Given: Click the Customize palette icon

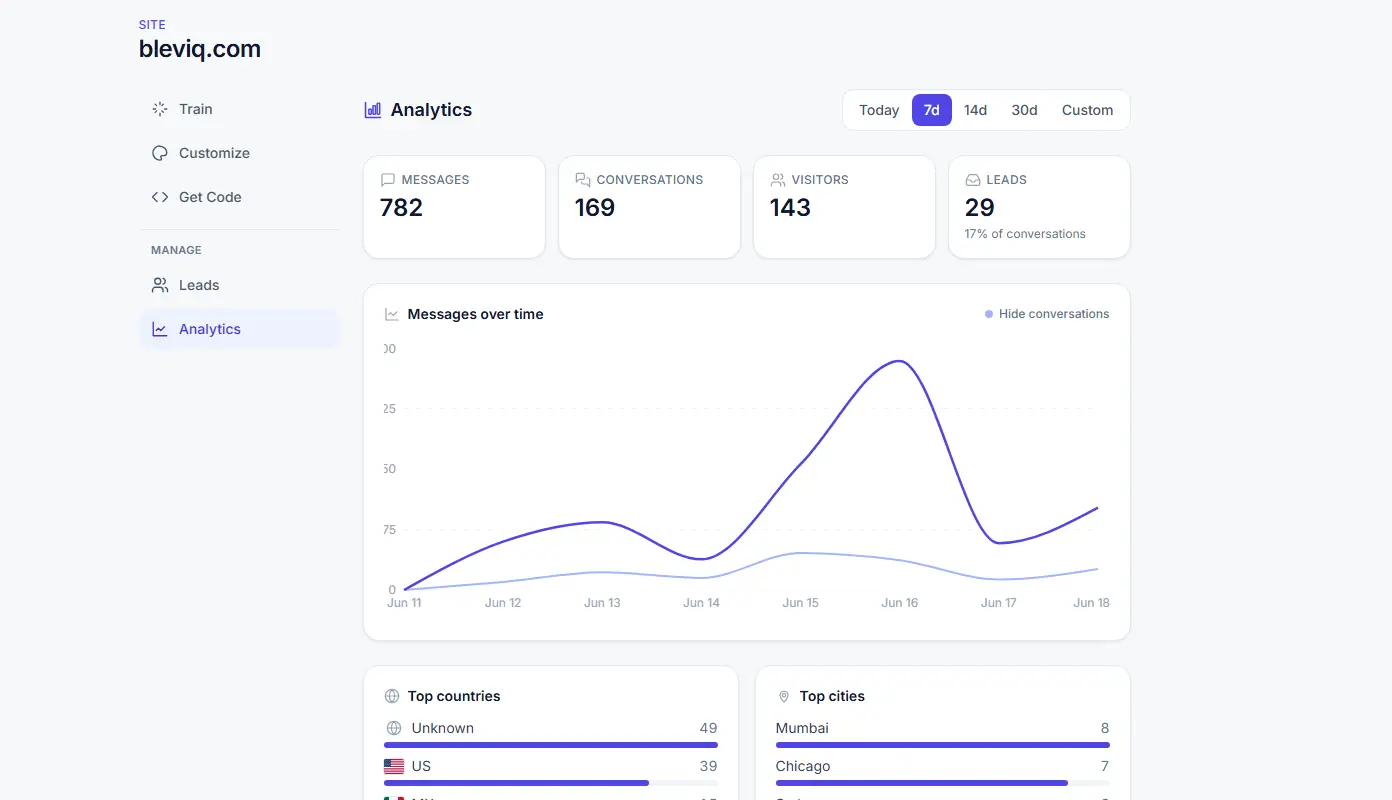Looking at the screenshot, I should coord(160,153).
